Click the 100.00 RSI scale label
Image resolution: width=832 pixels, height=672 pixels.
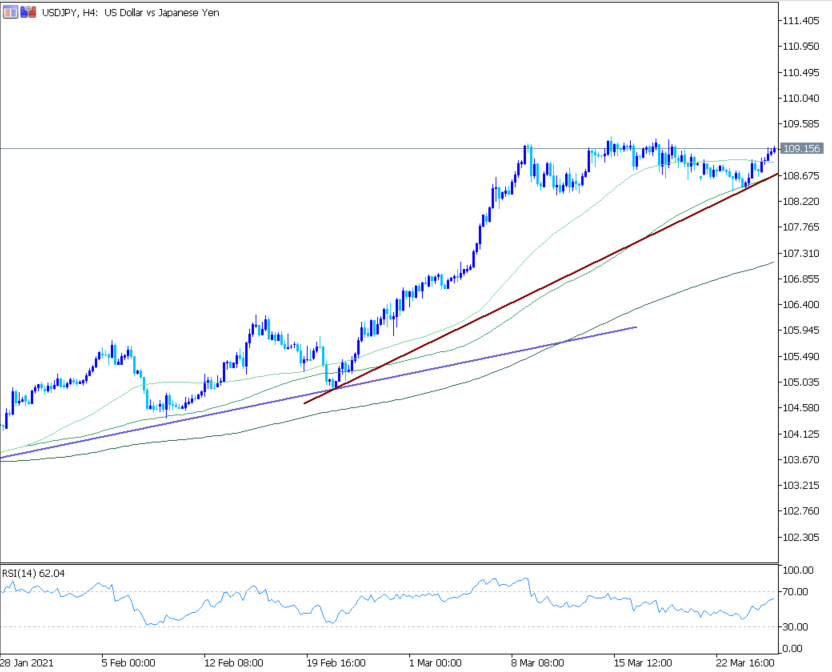tap(800, 570)
